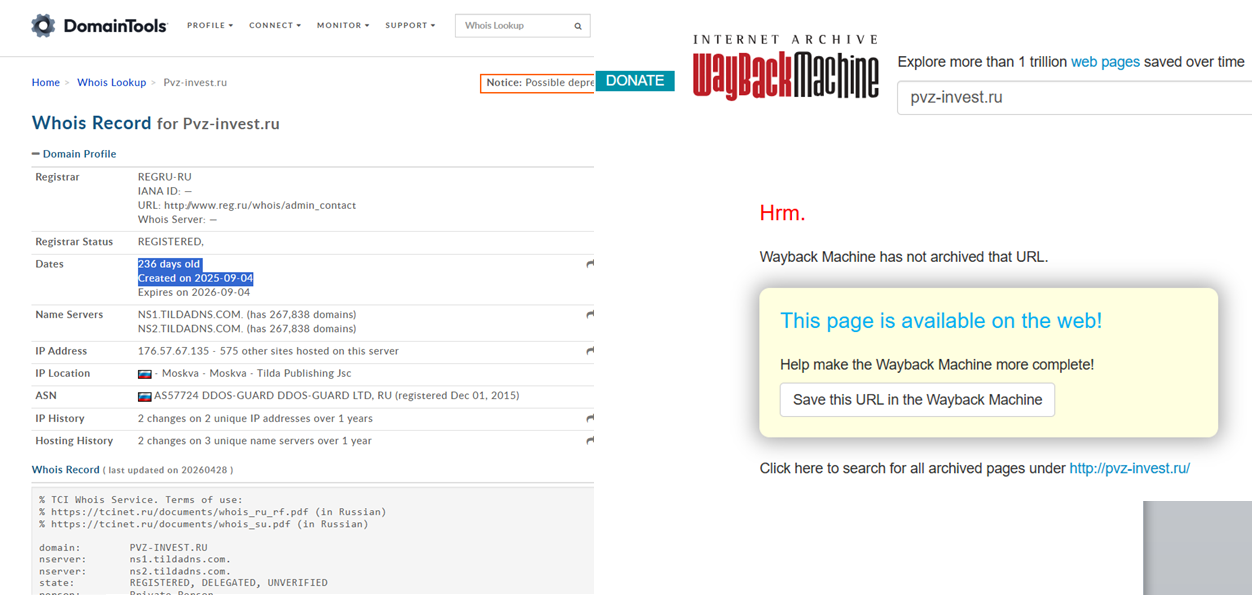Click the share arrow in the IP History row
Image resolution: width=1252 pixels, height=595 pixels.
tap(590, 418)
